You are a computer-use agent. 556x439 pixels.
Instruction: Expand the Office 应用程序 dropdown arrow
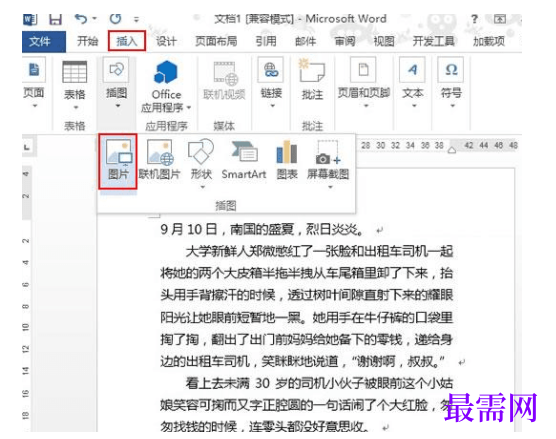tap(189, 107)
